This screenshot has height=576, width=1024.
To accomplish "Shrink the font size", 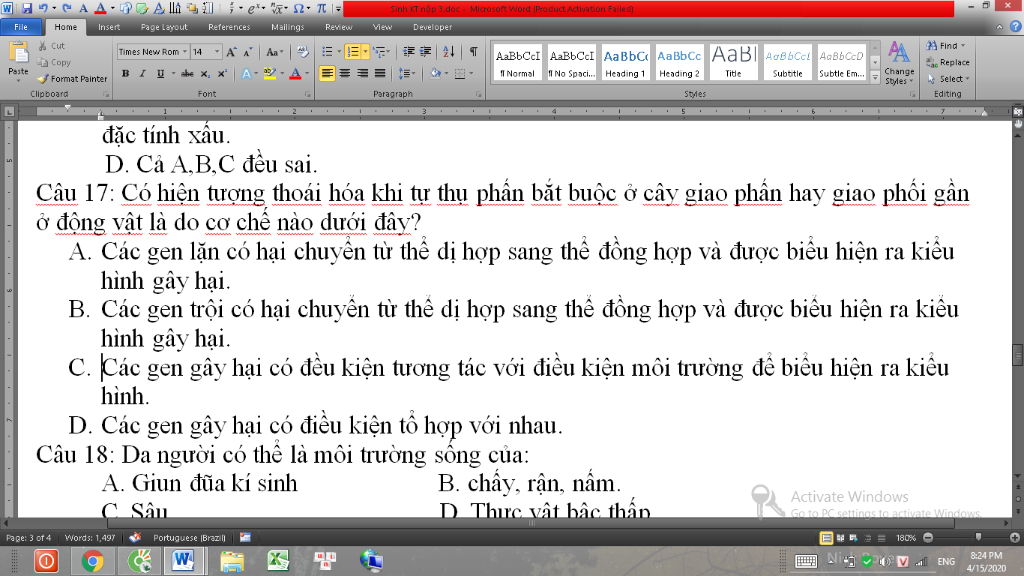I will [x=248, y=52].
